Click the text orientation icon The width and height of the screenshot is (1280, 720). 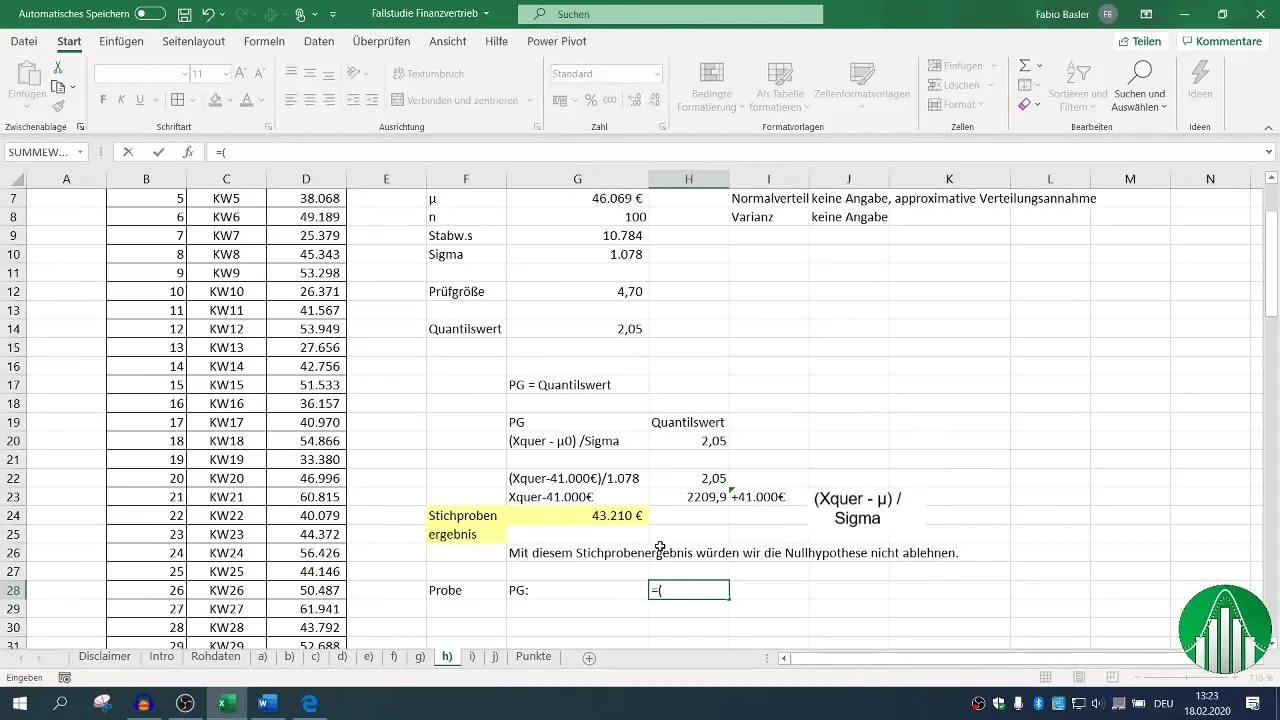tap(353, 73)
